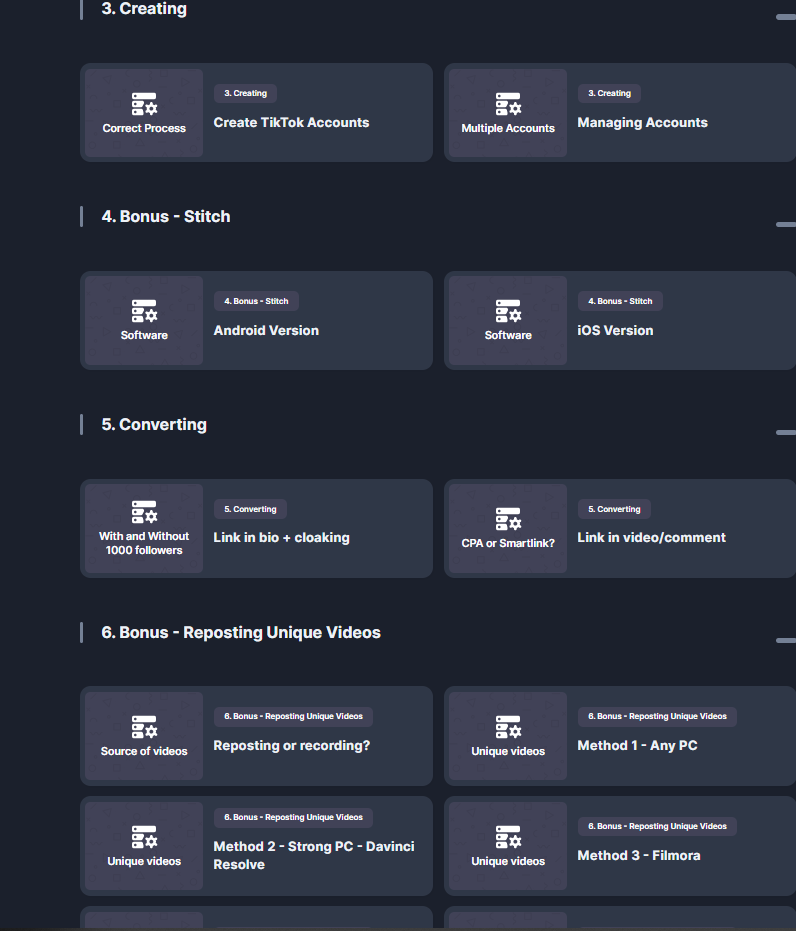Click Unique videos icon beside Method 2

144,837
